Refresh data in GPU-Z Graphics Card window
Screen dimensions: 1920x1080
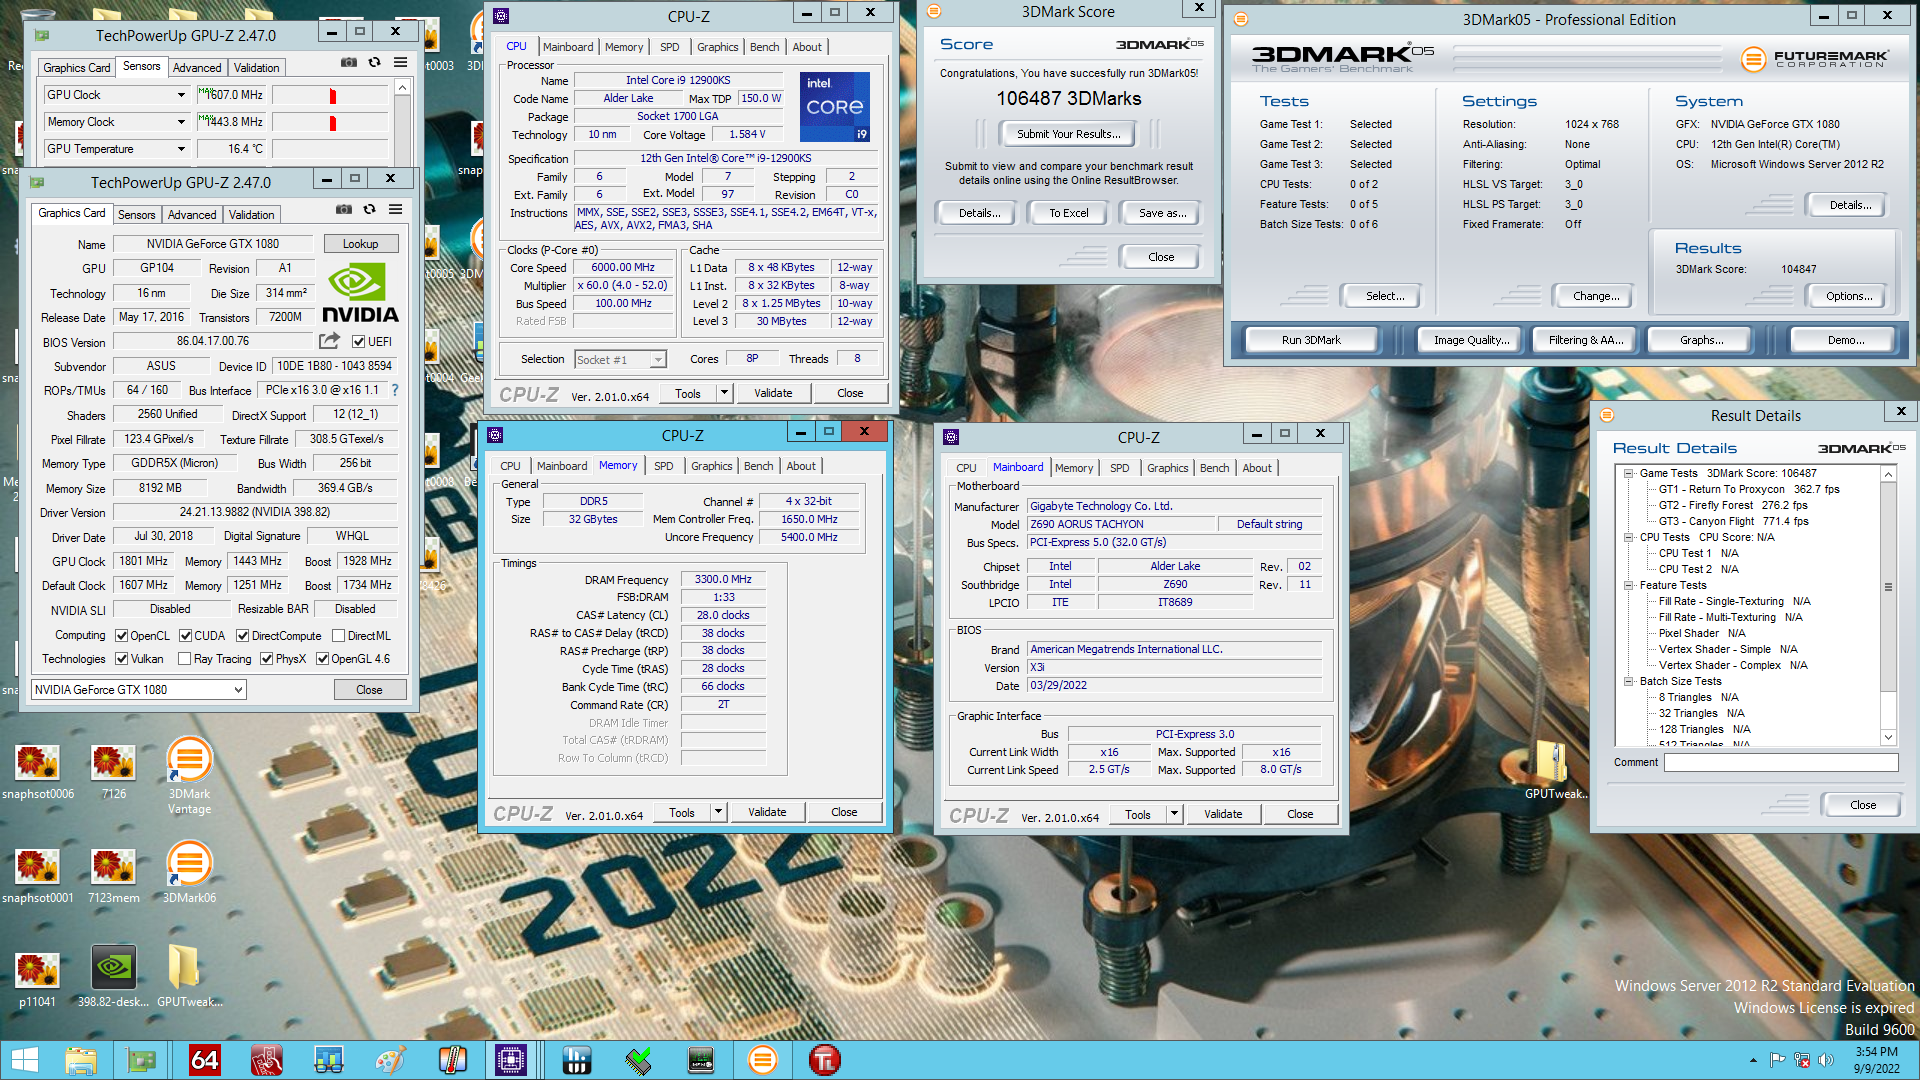369,209
